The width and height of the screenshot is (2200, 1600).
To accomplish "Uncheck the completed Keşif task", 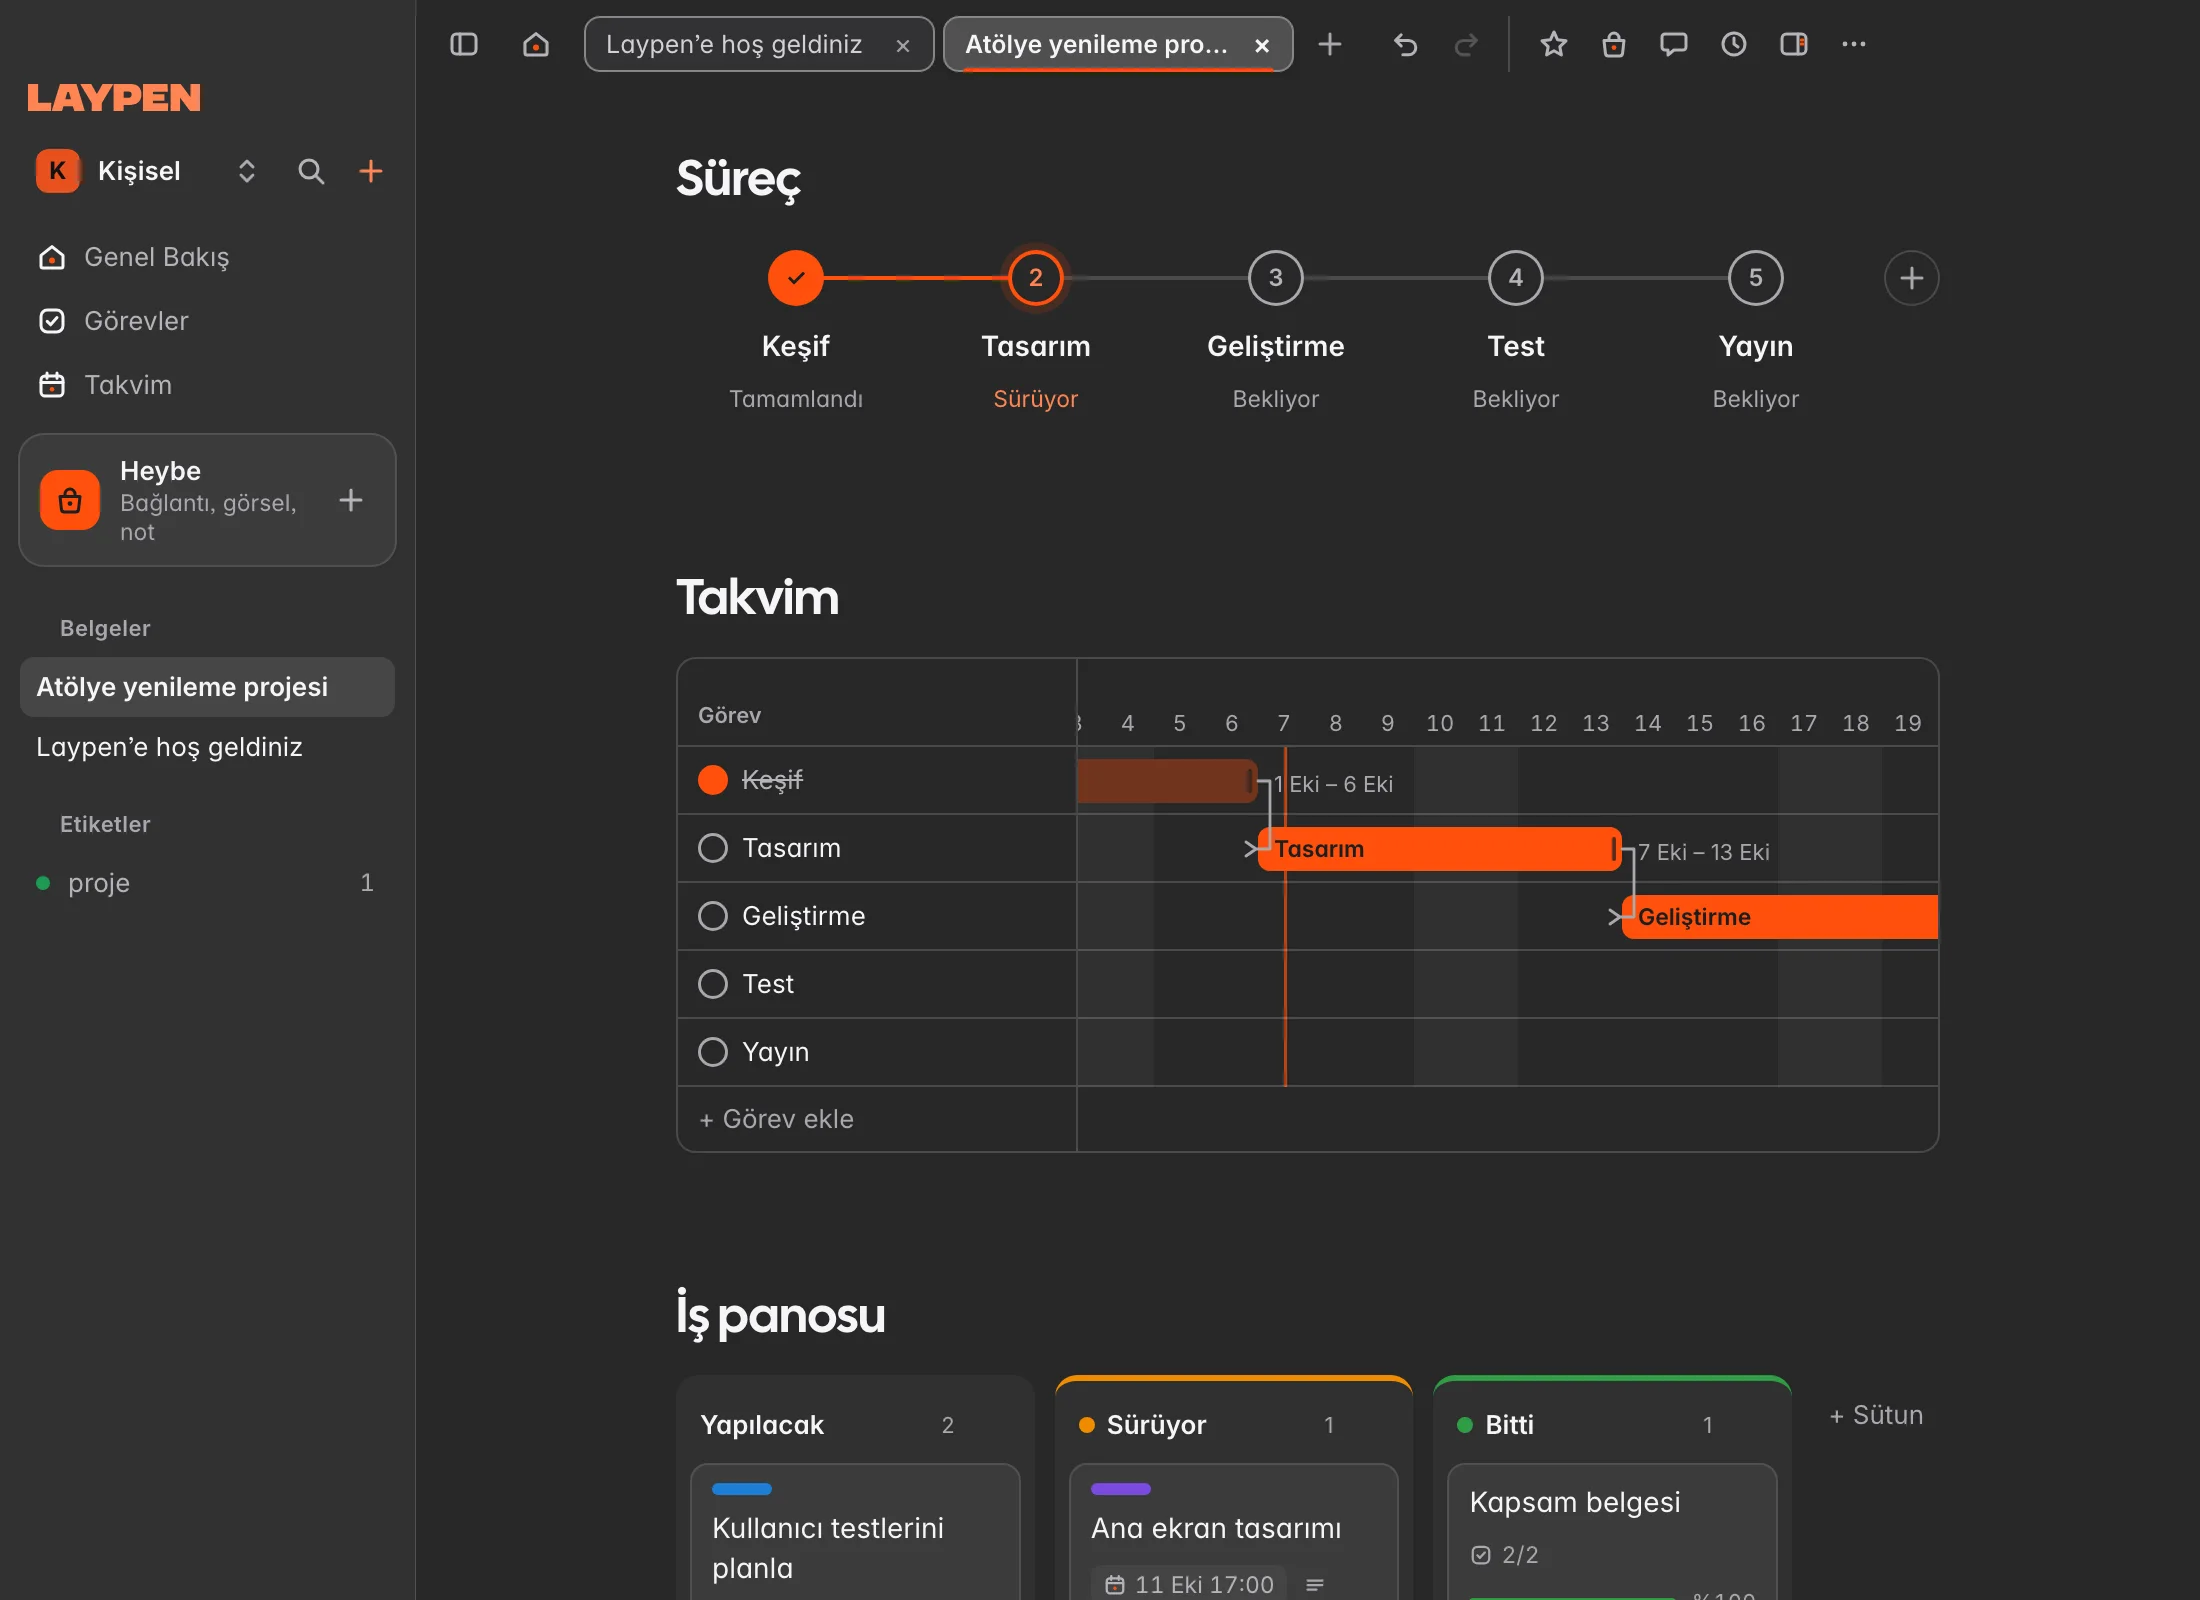I will [713, 780].
